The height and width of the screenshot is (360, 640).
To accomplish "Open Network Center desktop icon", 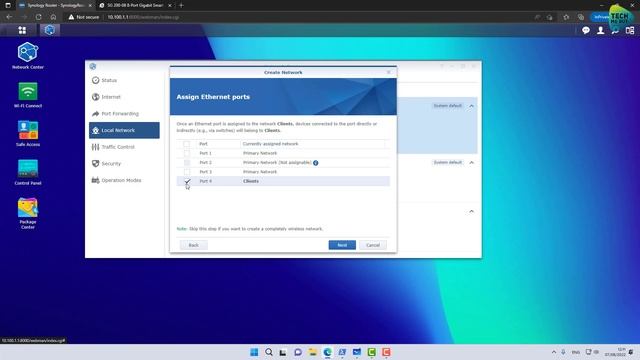I will (x=28, y=55).
